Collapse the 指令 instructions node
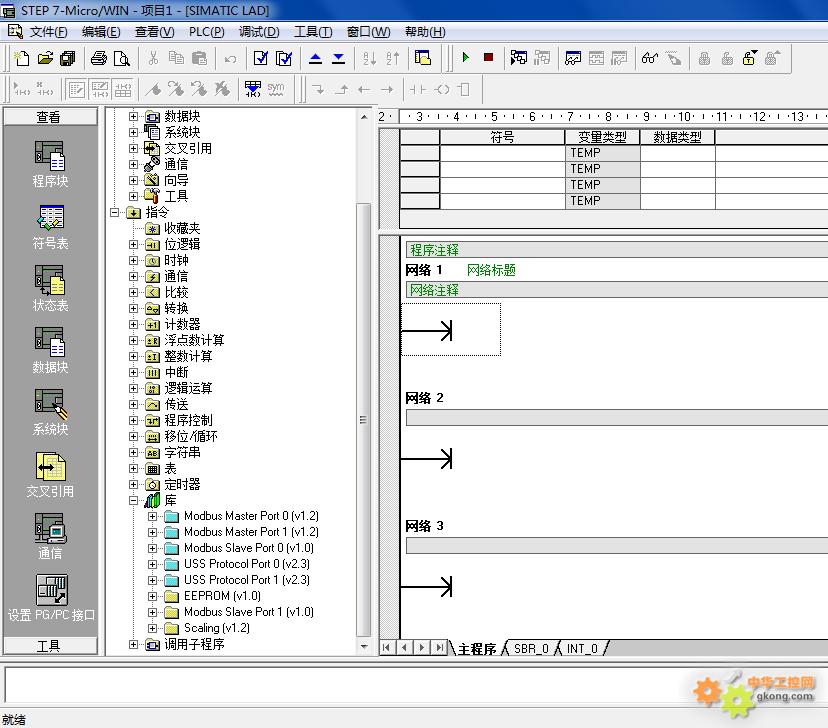This screenshot has height=728, width=828. [115, 212]
